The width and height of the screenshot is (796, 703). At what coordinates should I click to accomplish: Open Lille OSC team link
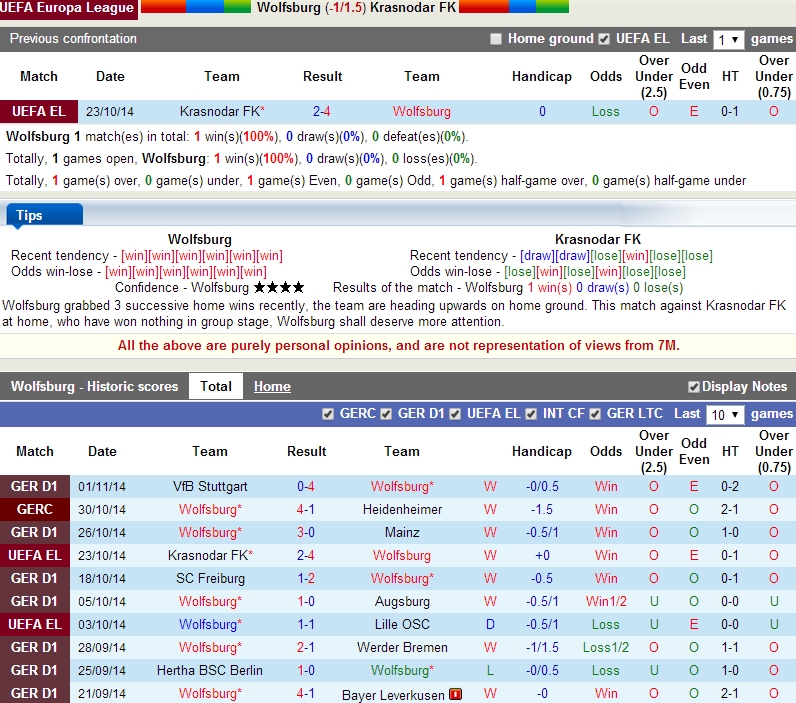pyautogui.click(x=402, y=624)
